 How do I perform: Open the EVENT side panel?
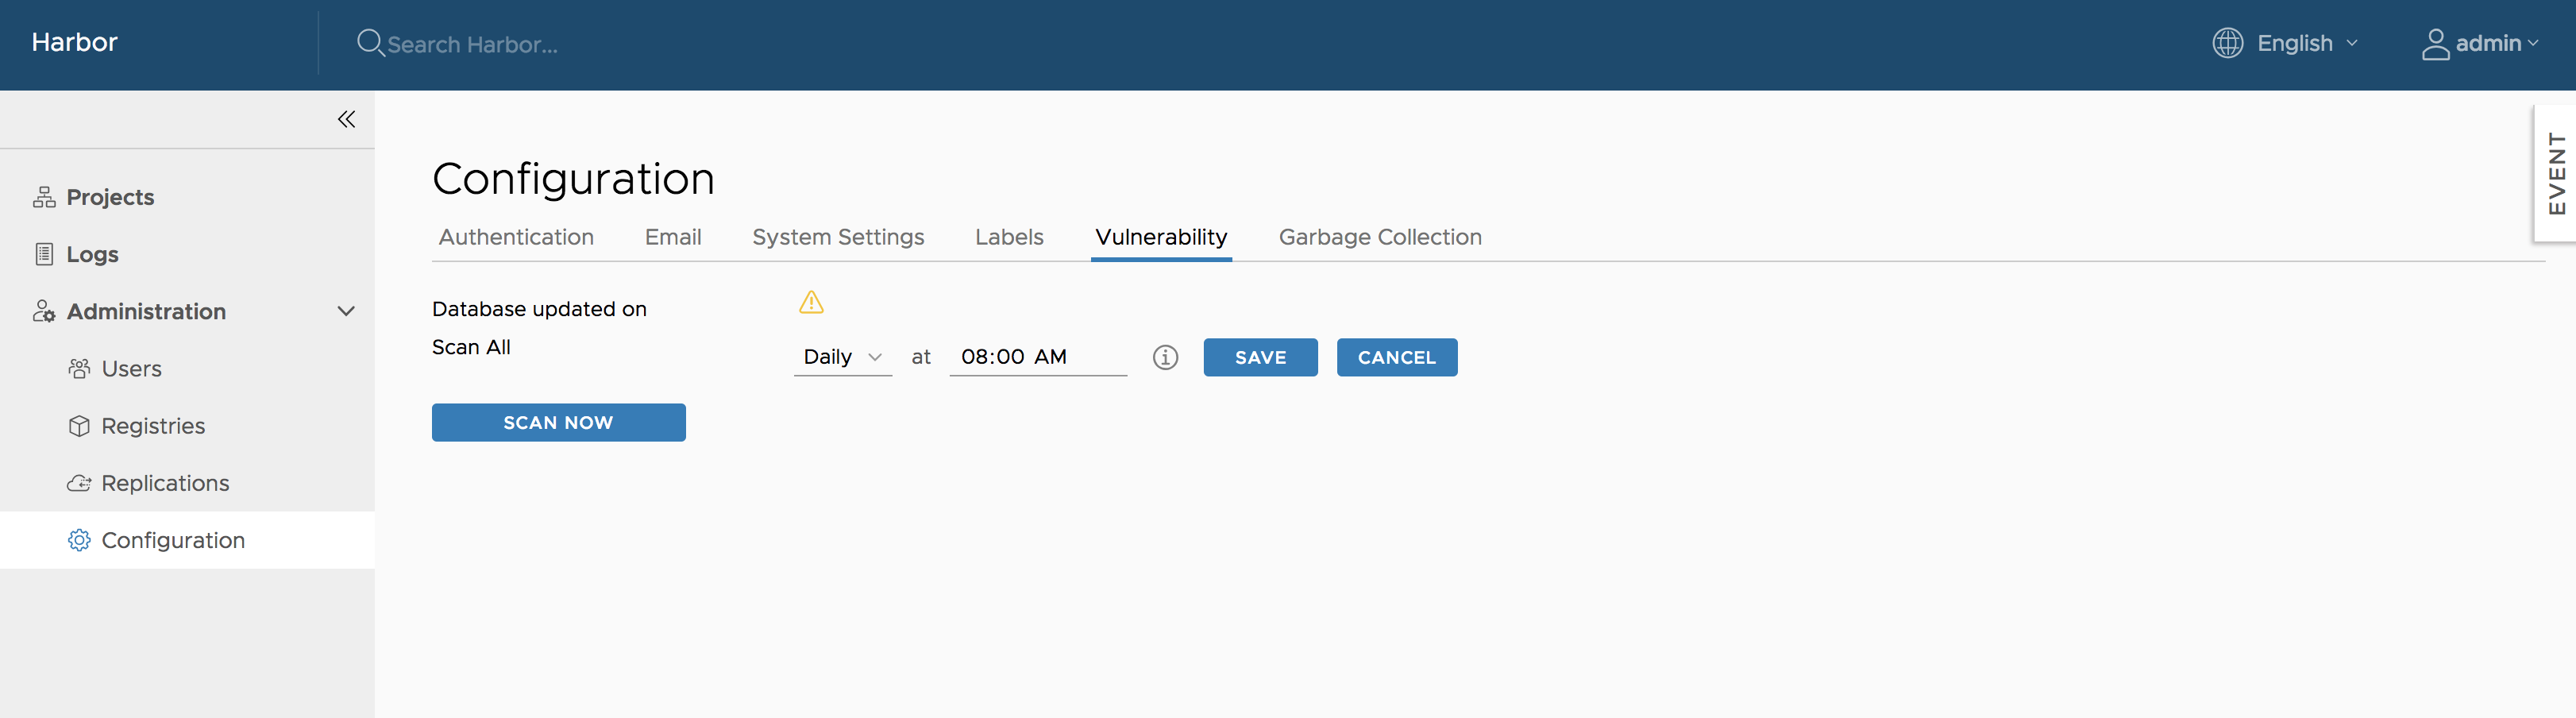(x=2556, y=173)
